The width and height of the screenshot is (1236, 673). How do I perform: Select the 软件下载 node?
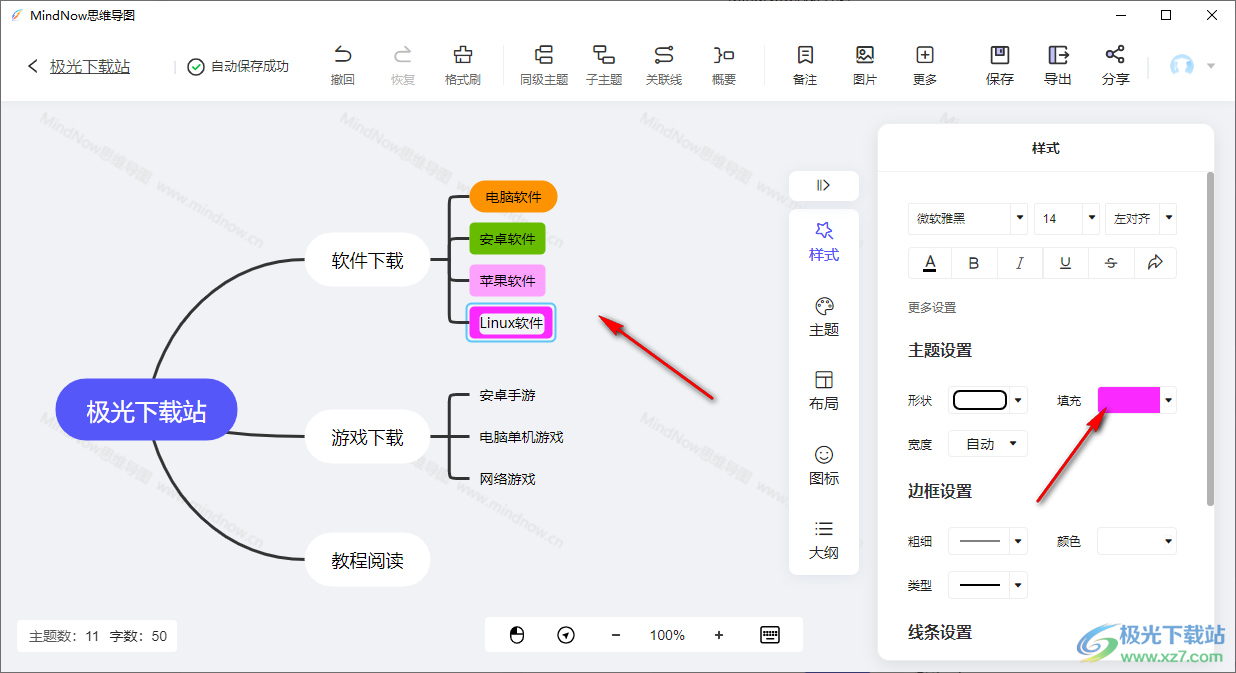(367, 260)
